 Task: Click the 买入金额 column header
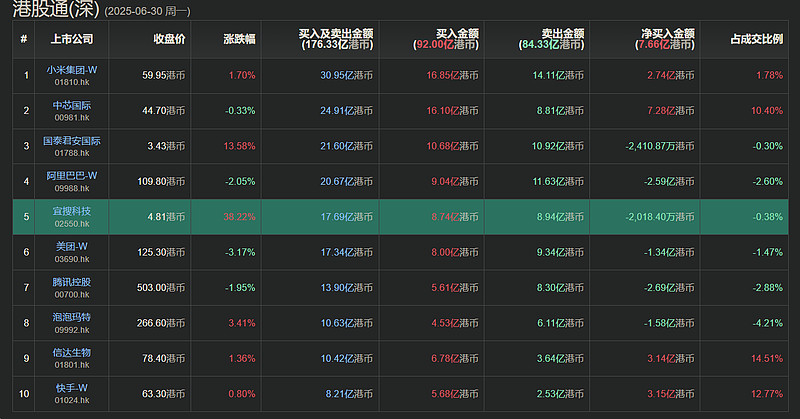point(457,34)
